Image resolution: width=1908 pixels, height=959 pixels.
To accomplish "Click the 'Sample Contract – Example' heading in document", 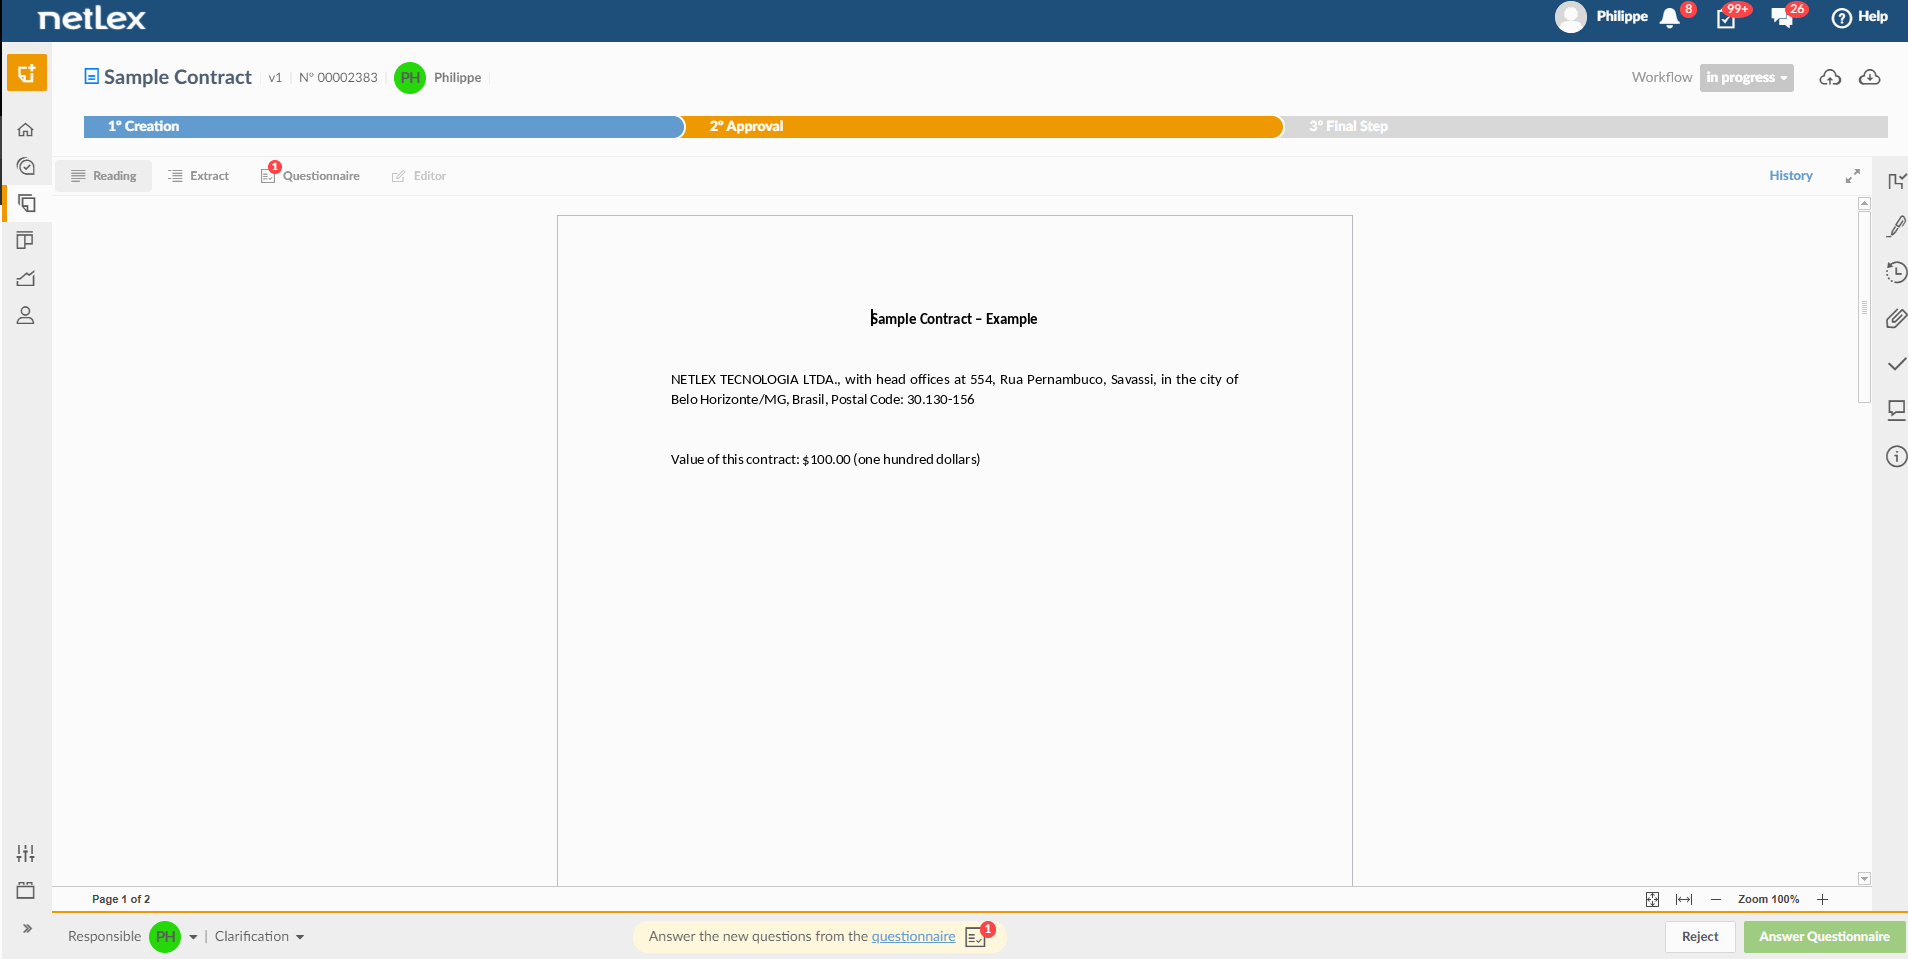I will pyautogui.click(x=954, y=319).
